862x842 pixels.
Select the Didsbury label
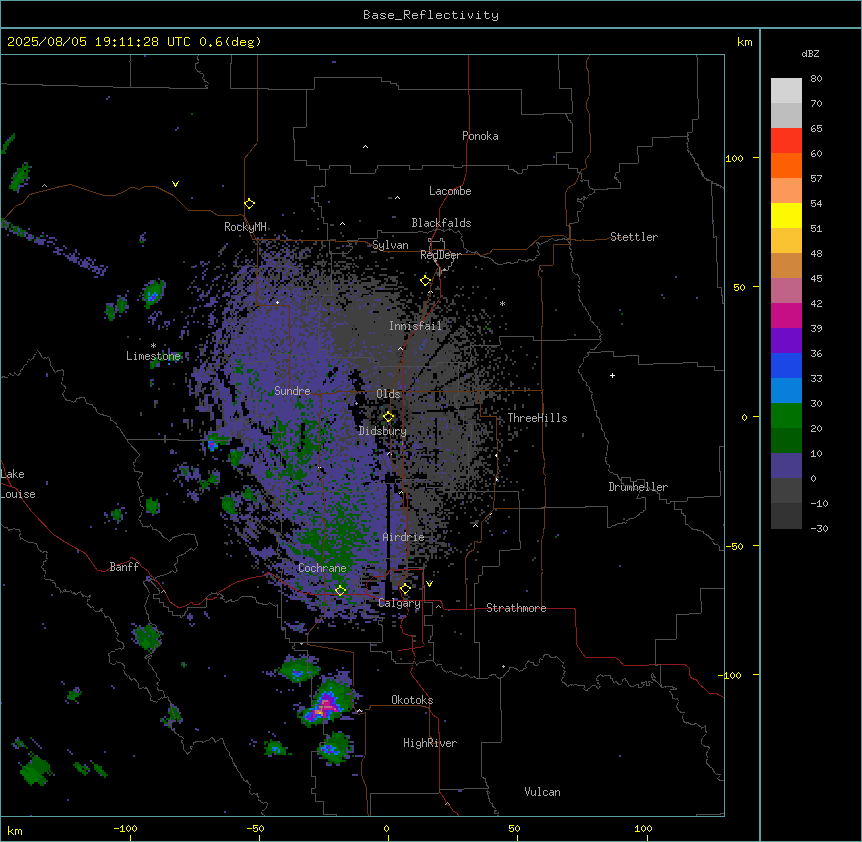click(x=383, y=431)
